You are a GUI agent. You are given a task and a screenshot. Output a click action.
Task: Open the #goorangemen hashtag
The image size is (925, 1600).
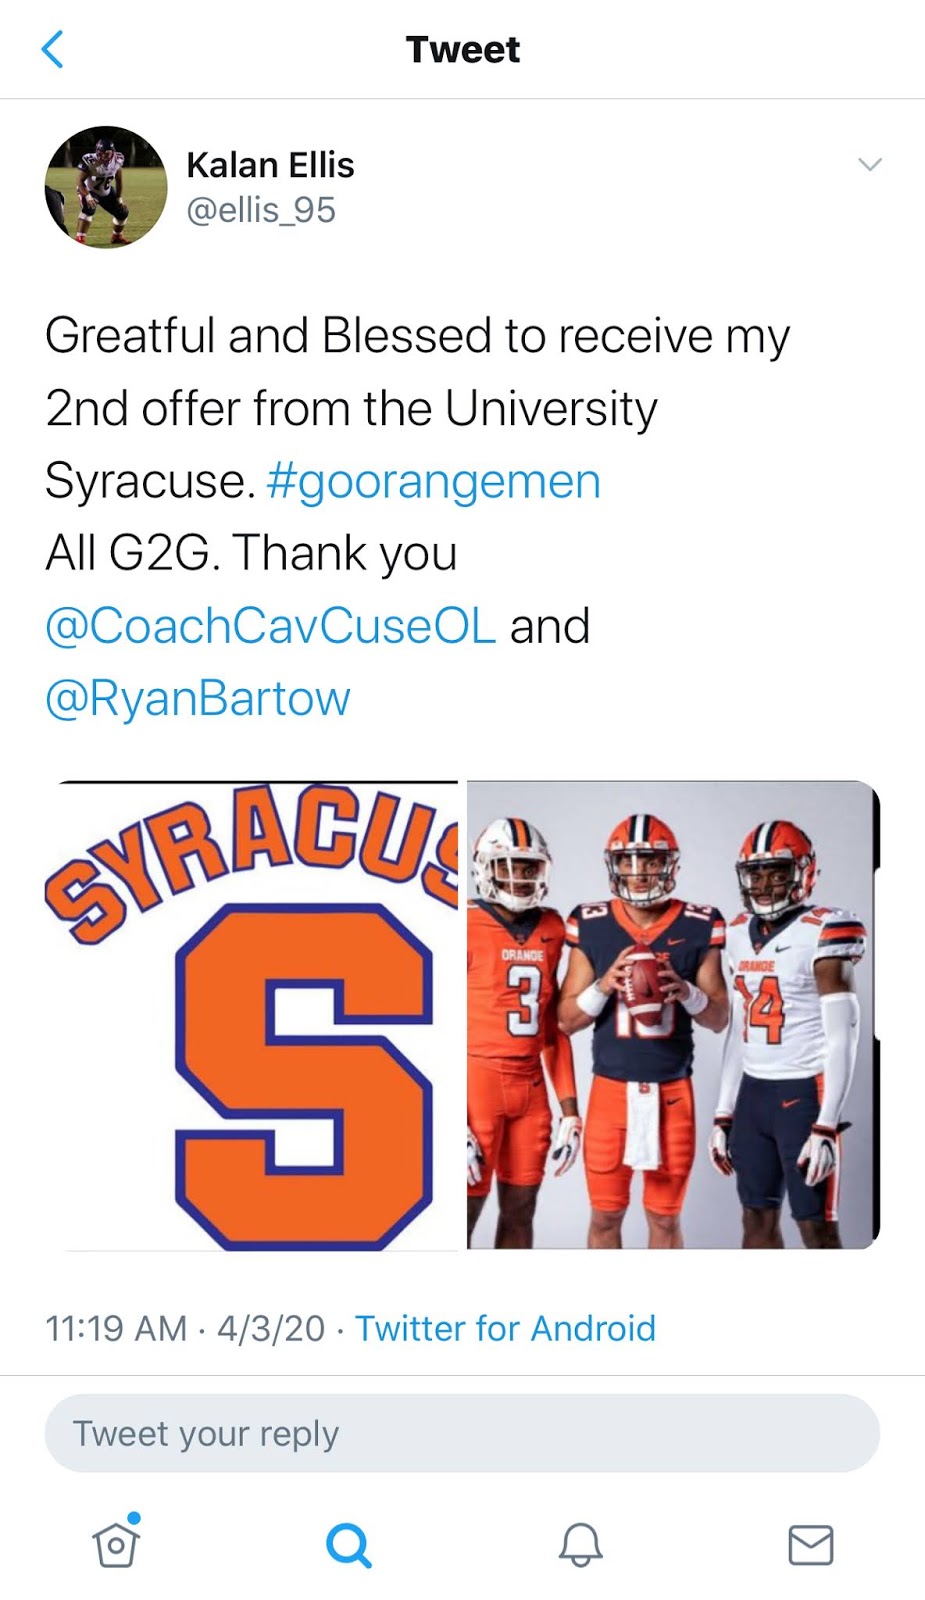434,480
